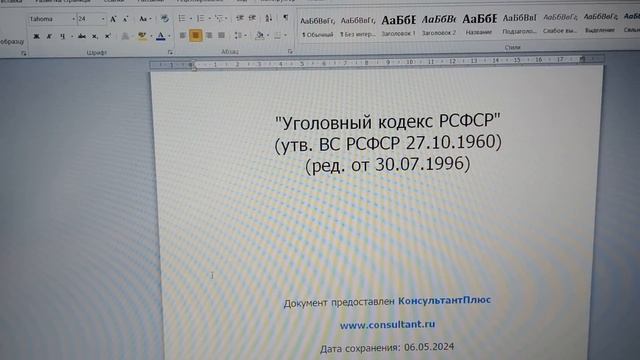Screen dimensions: 640x360
Task: Click the line "(утв. ВС РСФСР 27.10.1960)"
Action: [388, 144]
